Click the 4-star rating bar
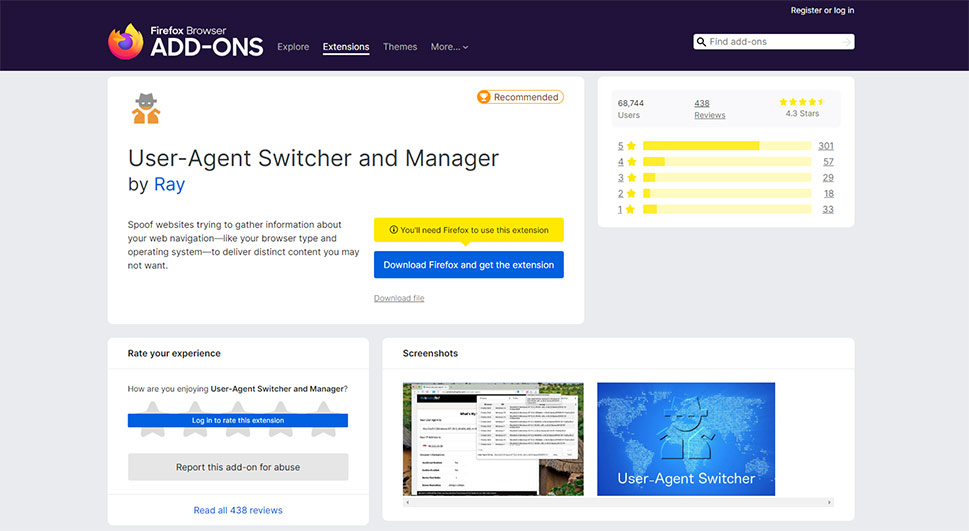Viewport: 969px width, 531px height. pyautogui.click(x=727, y=162)
